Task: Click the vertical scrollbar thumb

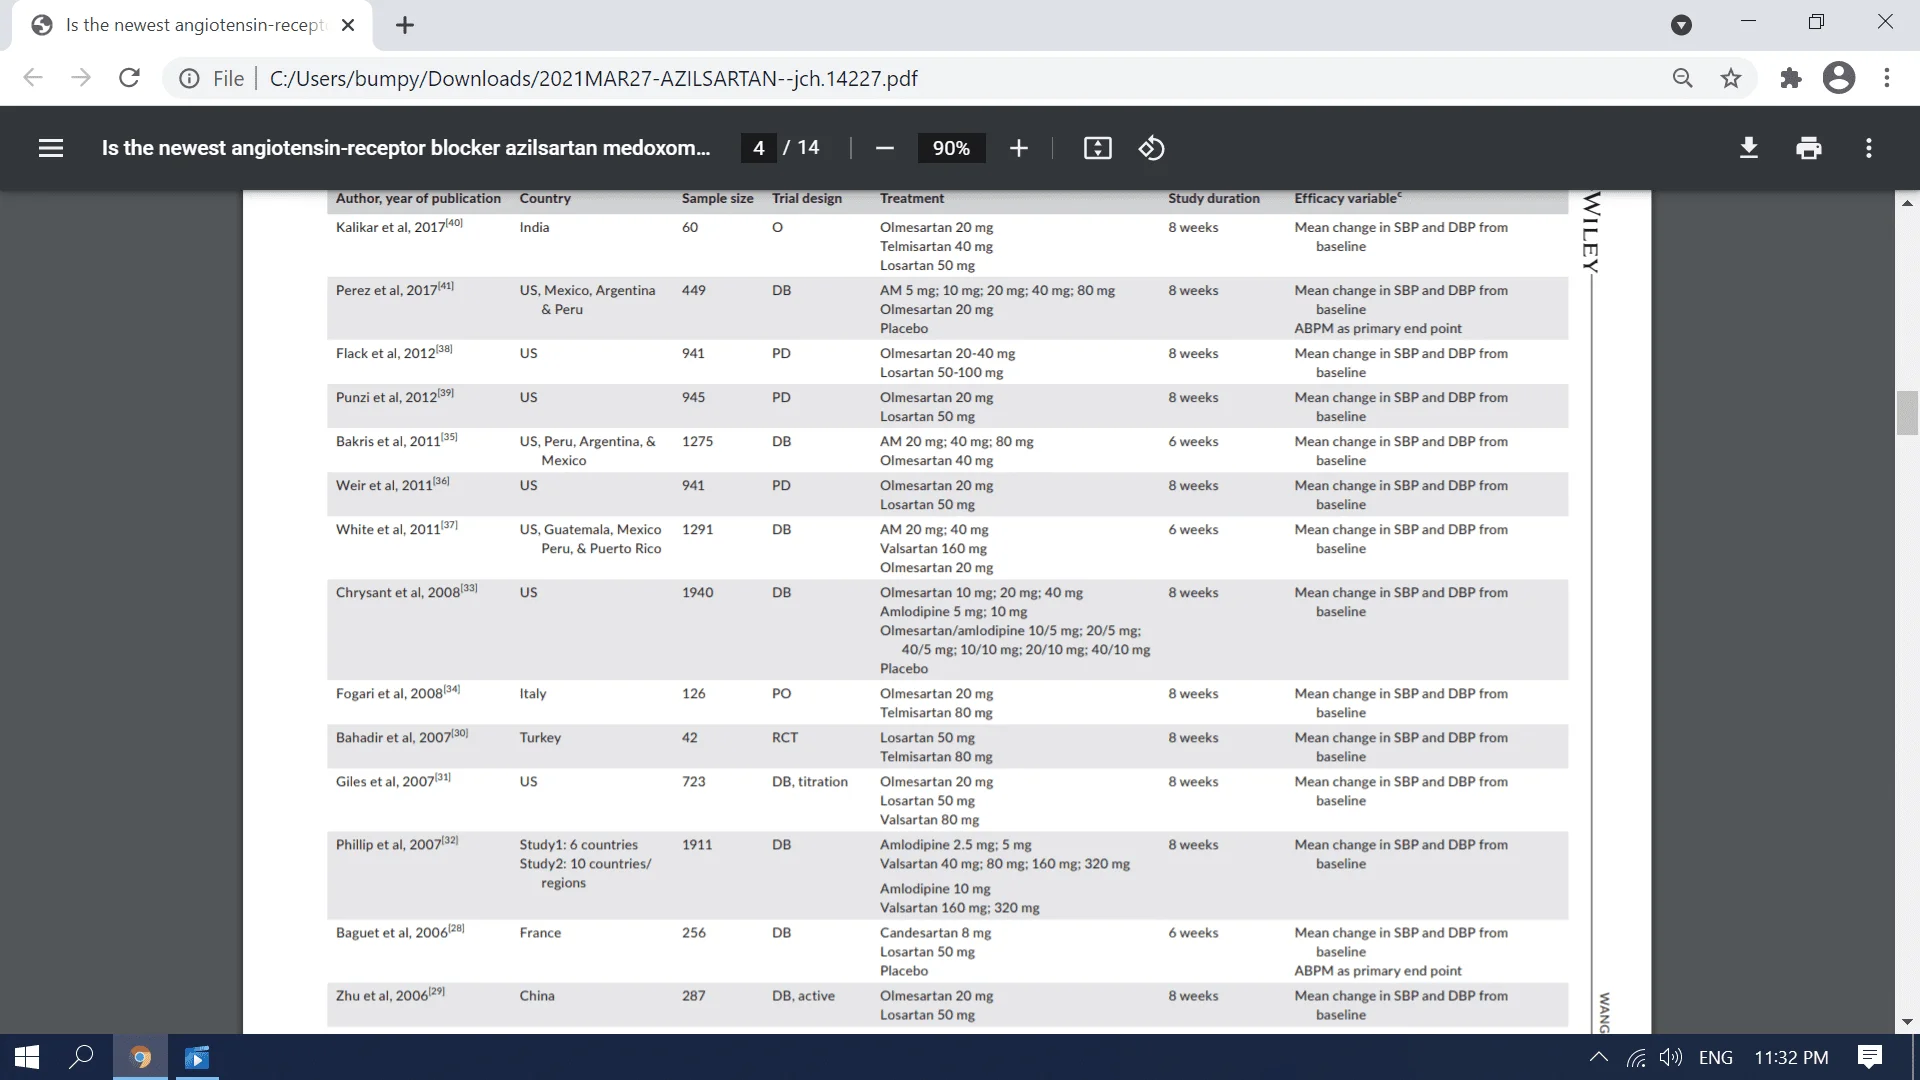Action: click(1907, 413)
